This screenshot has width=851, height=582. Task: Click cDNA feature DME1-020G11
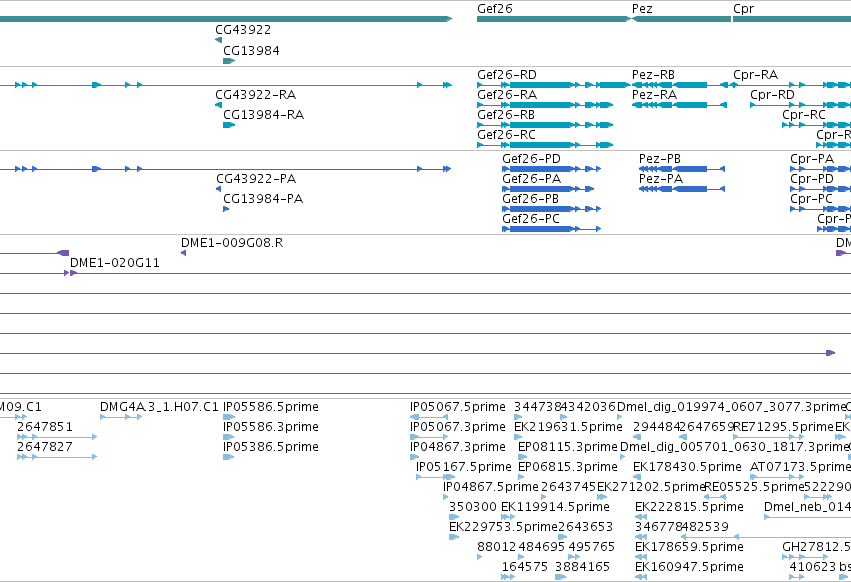tap(115, 263)
